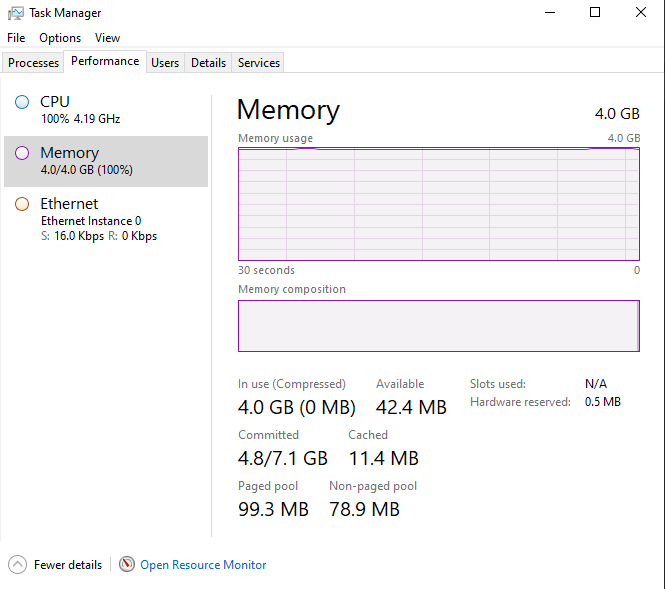The width and height of the screenshot is (665, 589).
Task: Switch to the Processes tab
Action: click(x=34, y=62)
